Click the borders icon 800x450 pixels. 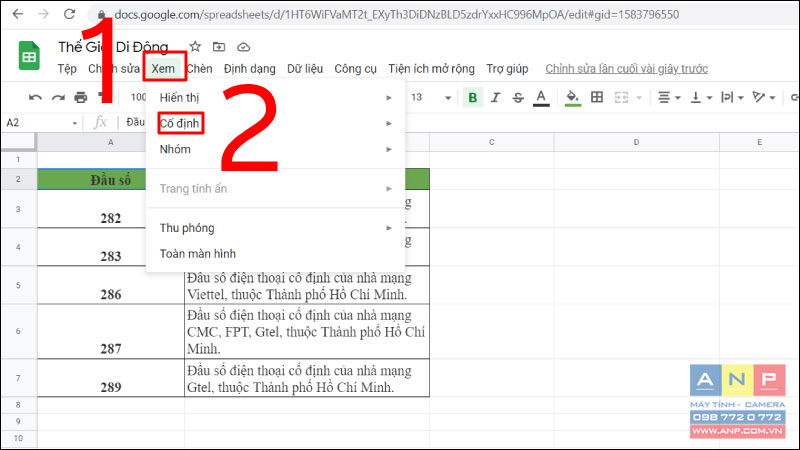click(x=596, y=97)
